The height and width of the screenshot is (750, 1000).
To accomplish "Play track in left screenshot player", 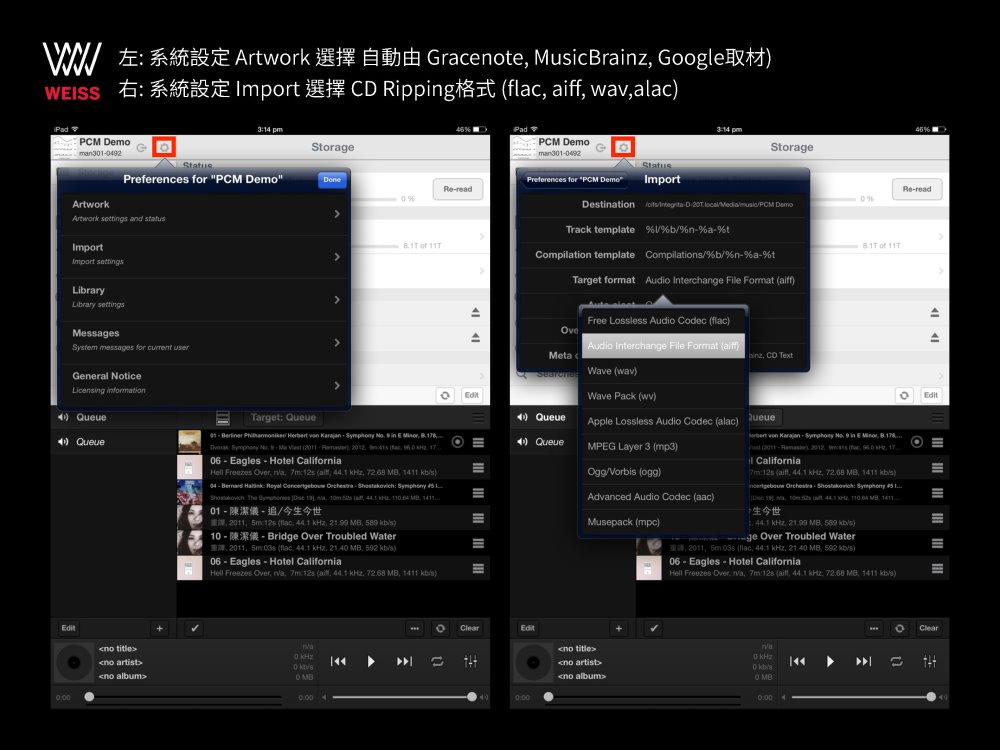I will [x=371, y=661].
